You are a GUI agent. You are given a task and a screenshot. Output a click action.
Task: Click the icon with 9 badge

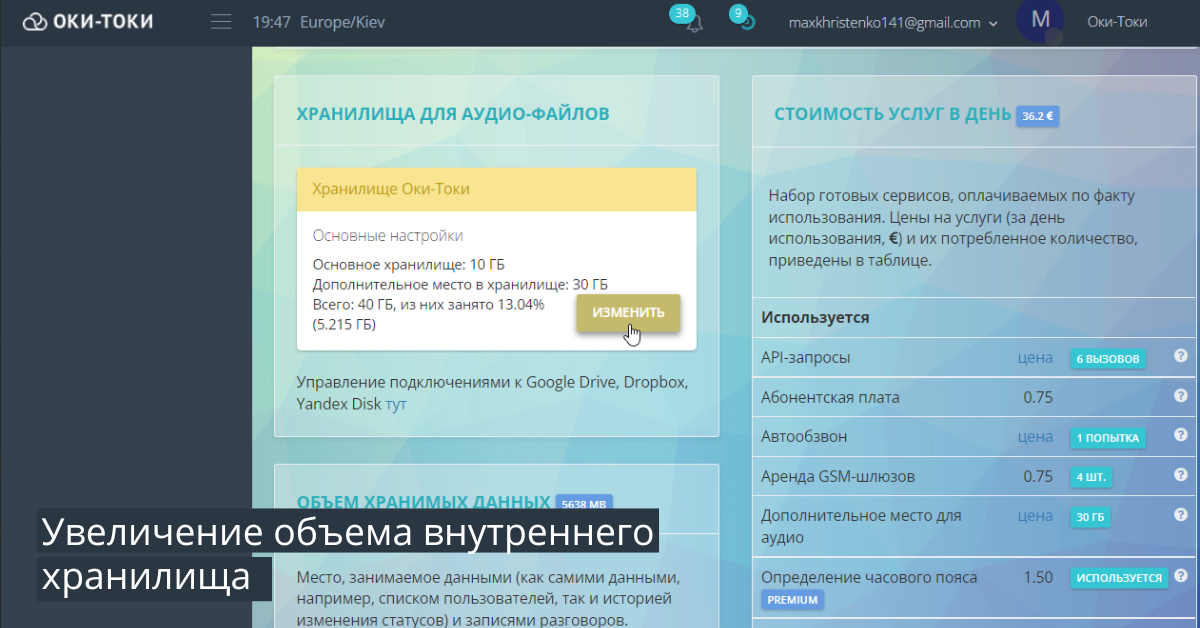click(x=747, y=22)
